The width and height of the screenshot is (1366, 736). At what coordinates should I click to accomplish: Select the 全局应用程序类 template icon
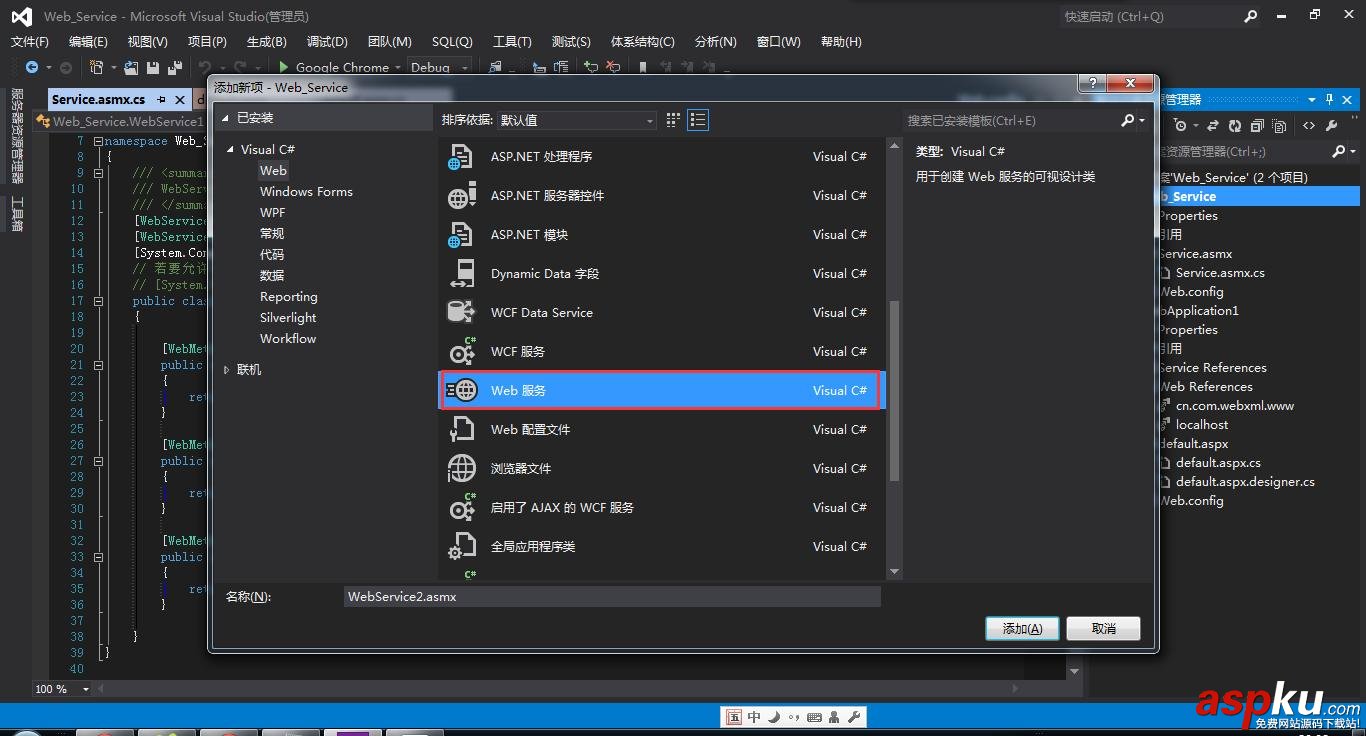(x=461, y=546)
